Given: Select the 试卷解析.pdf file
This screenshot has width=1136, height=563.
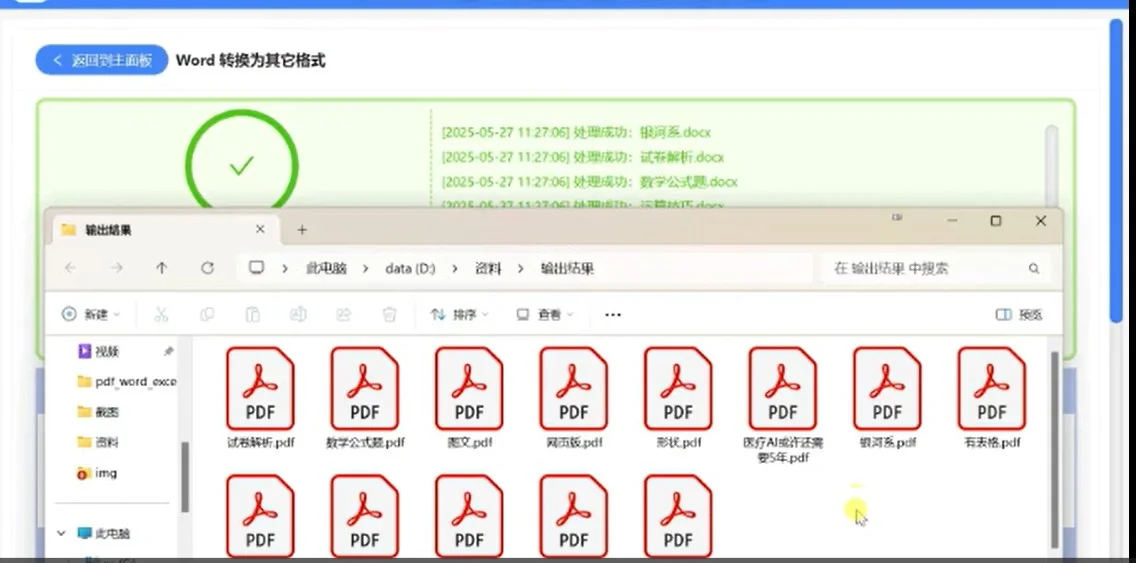Looking at the screenshot, I should click(261, 397).
